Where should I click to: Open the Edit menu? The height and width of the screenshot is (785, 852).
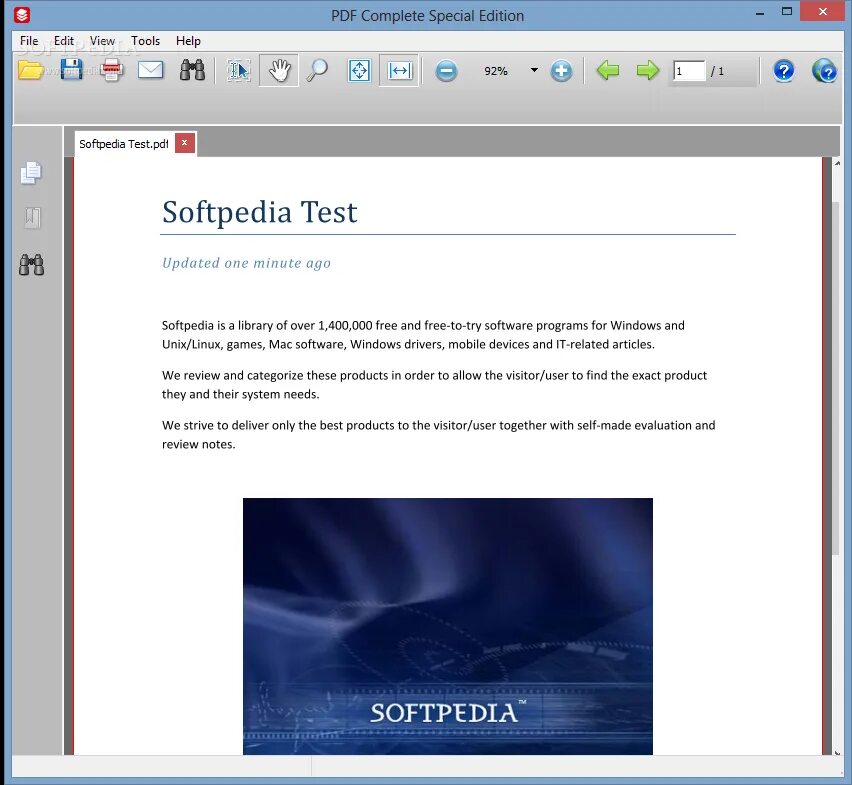[64, 41]
